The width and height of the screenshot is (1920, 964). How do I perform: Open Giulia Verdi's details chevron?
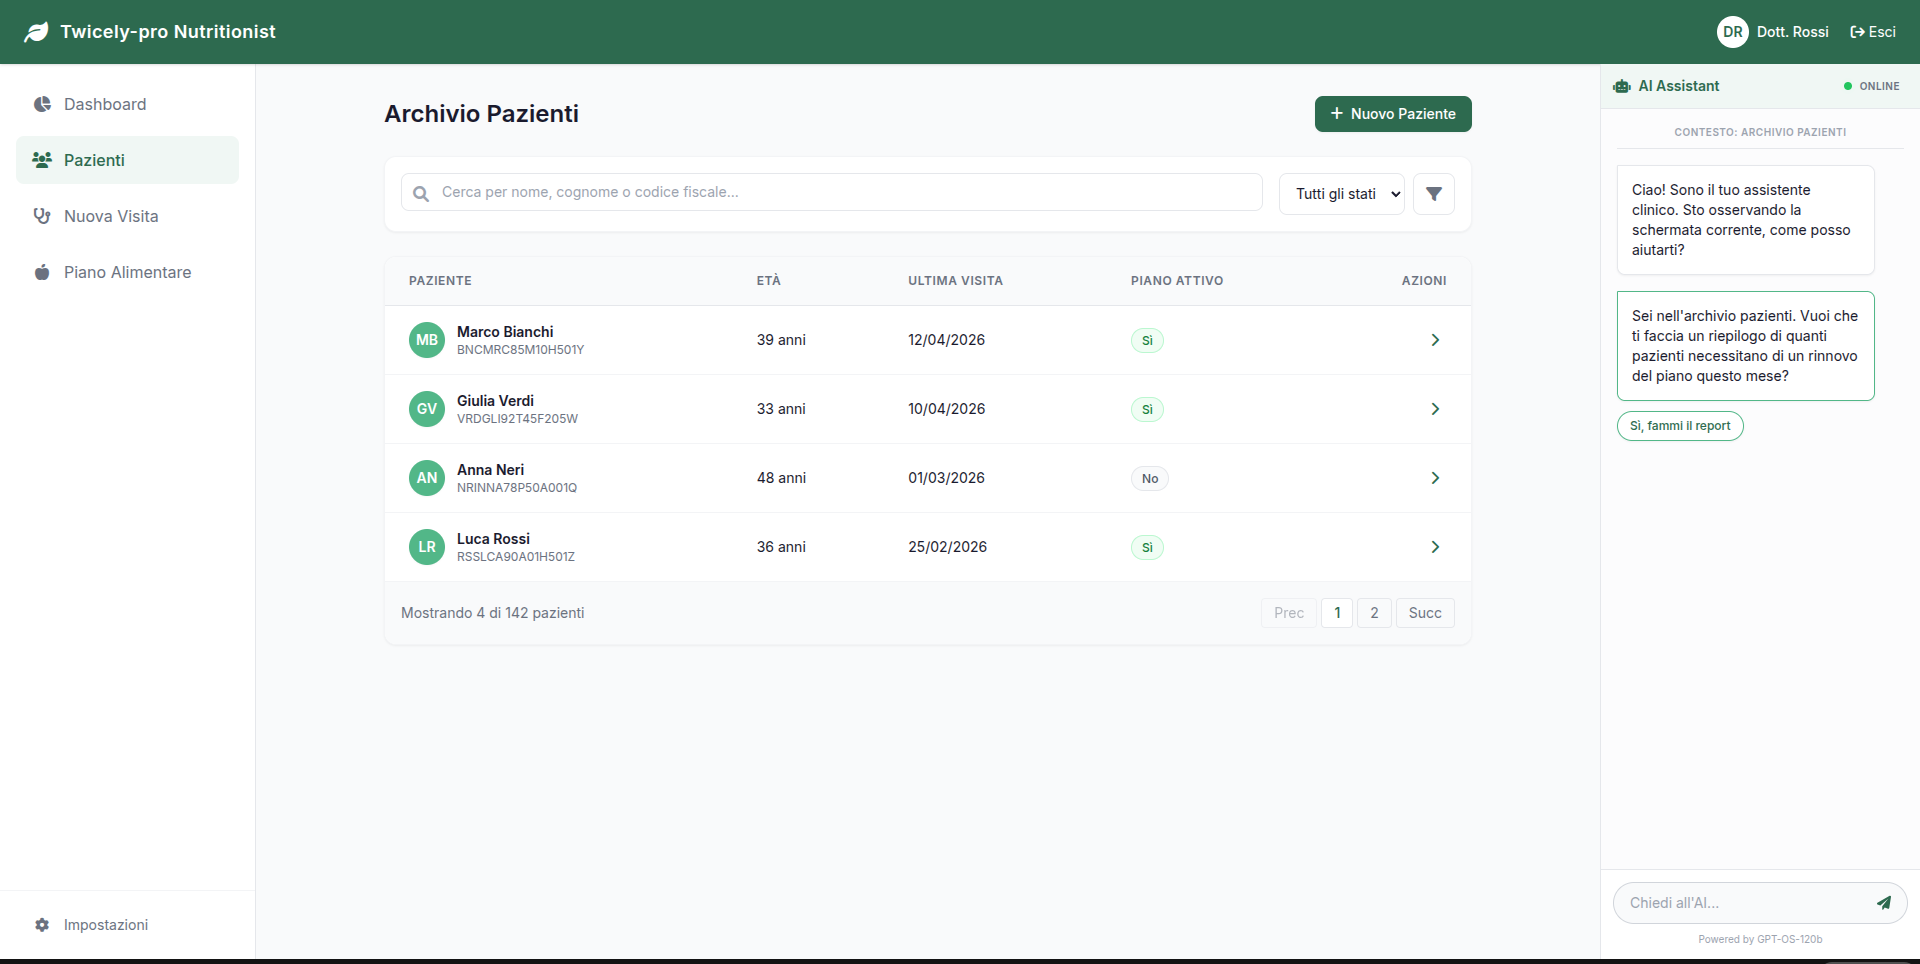coord(1435,409)
